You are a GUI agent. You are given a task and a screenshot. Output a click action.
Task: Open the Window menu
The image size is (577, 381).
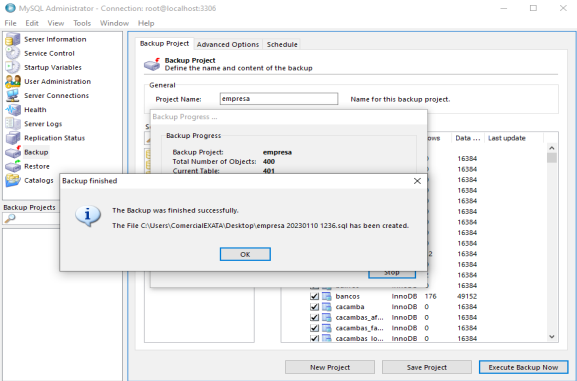[x=114, y=23]
